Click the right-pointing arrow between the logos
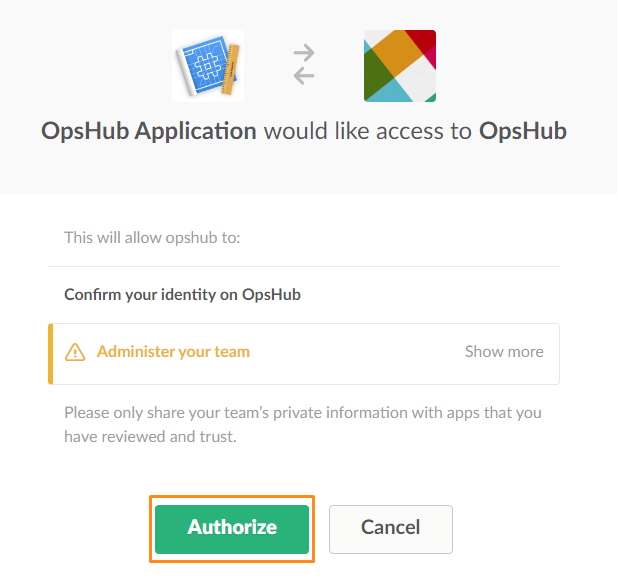 click(x=304, y=53)
